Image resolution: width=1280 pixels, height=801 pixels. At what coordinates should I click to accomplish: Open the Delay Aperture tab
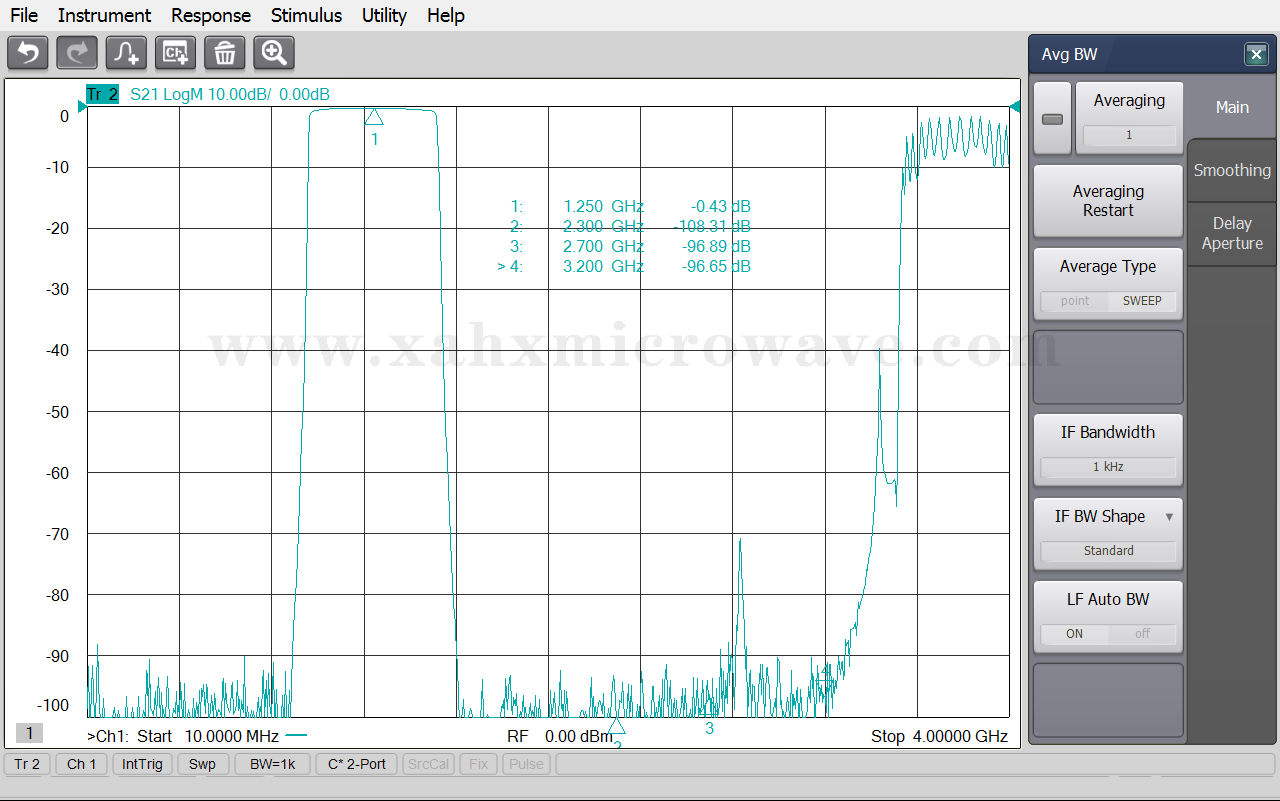tap(1232, 233)
